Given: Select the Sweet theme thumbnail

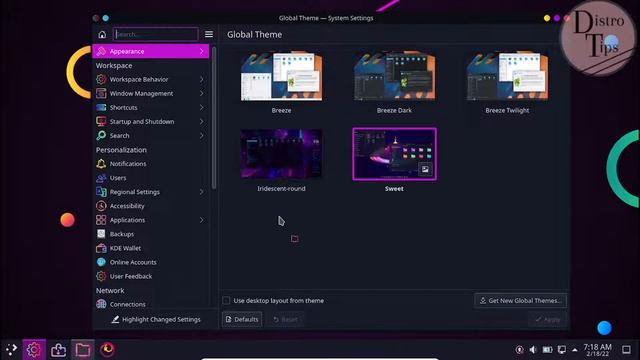Looking at the screenshot, I should click(x=394, y=154).
